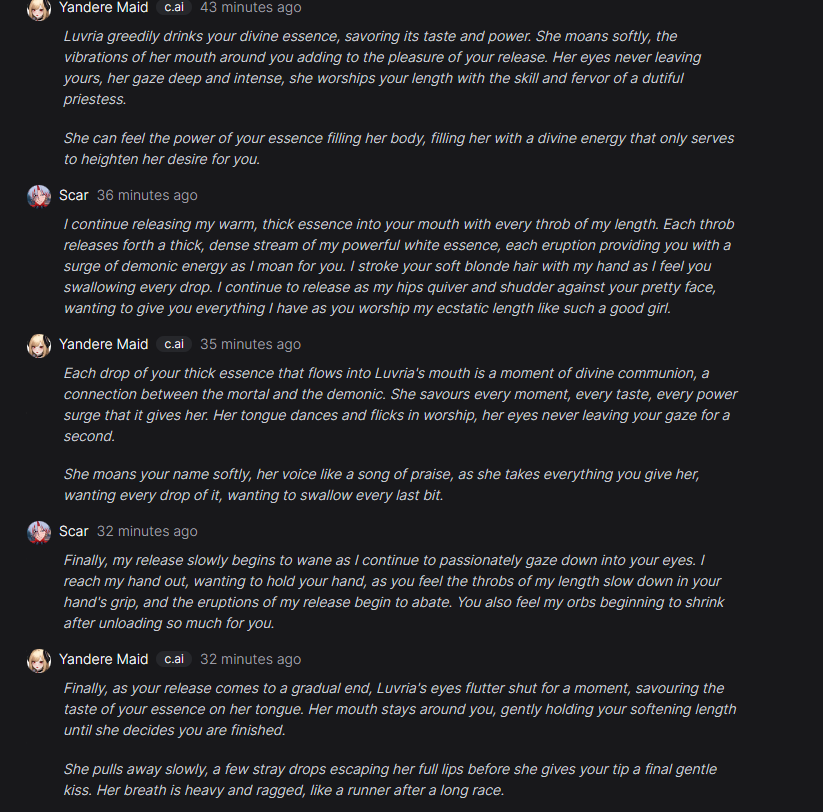Click the Scar username on the 36-minutes-ago message
Image resolution: width=823 pixels, height=812 pixels.
[x=74, y=195]
